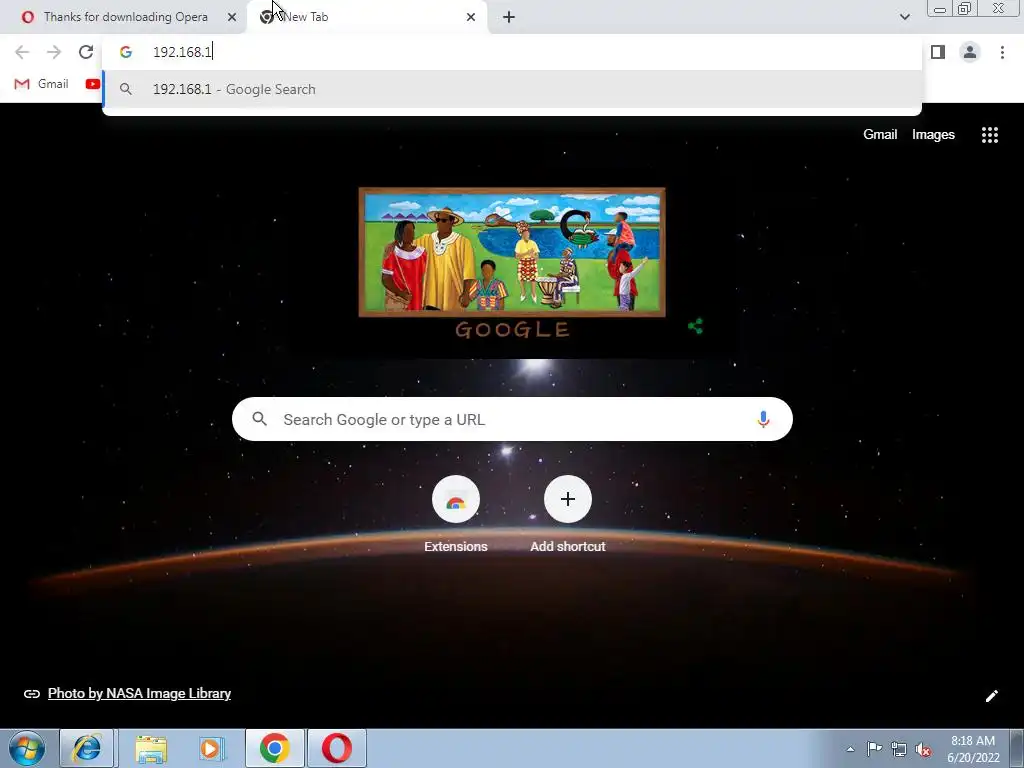1024x768 pixels.
Task: Open the Chrome profile avatar
Action: pyautogui.click(x=970, y=52)
